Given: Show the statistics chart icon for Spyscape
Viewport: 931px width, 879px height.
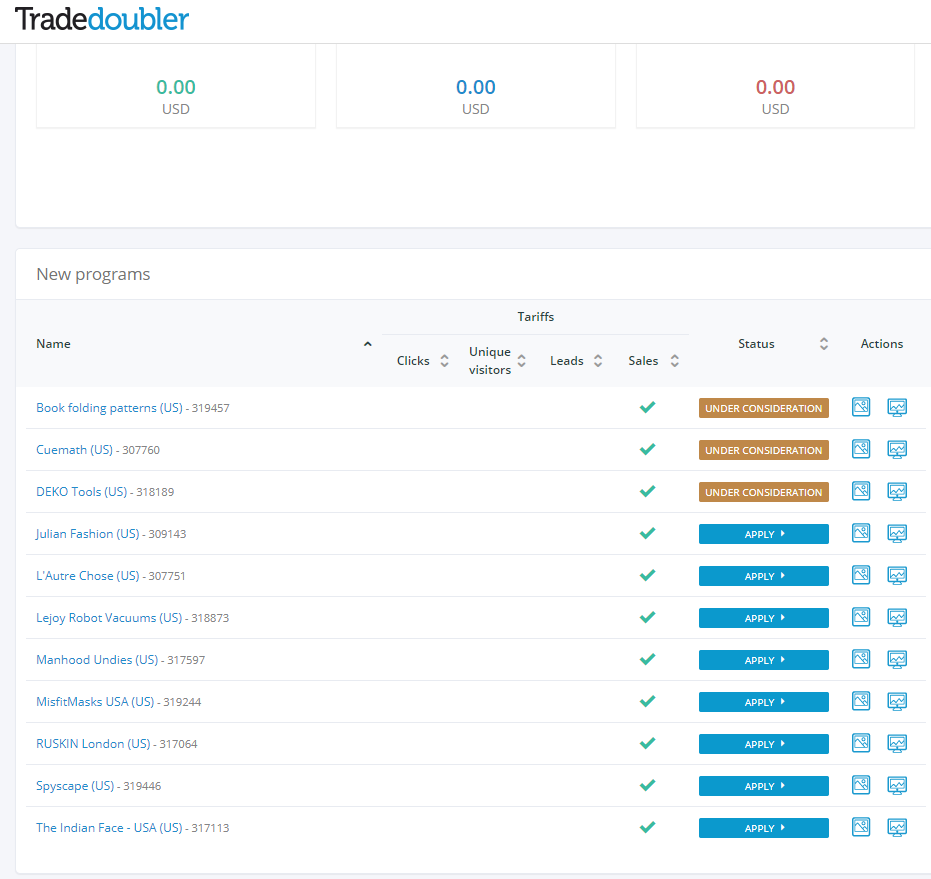Looking at the screenshot, I should [897, 785].
